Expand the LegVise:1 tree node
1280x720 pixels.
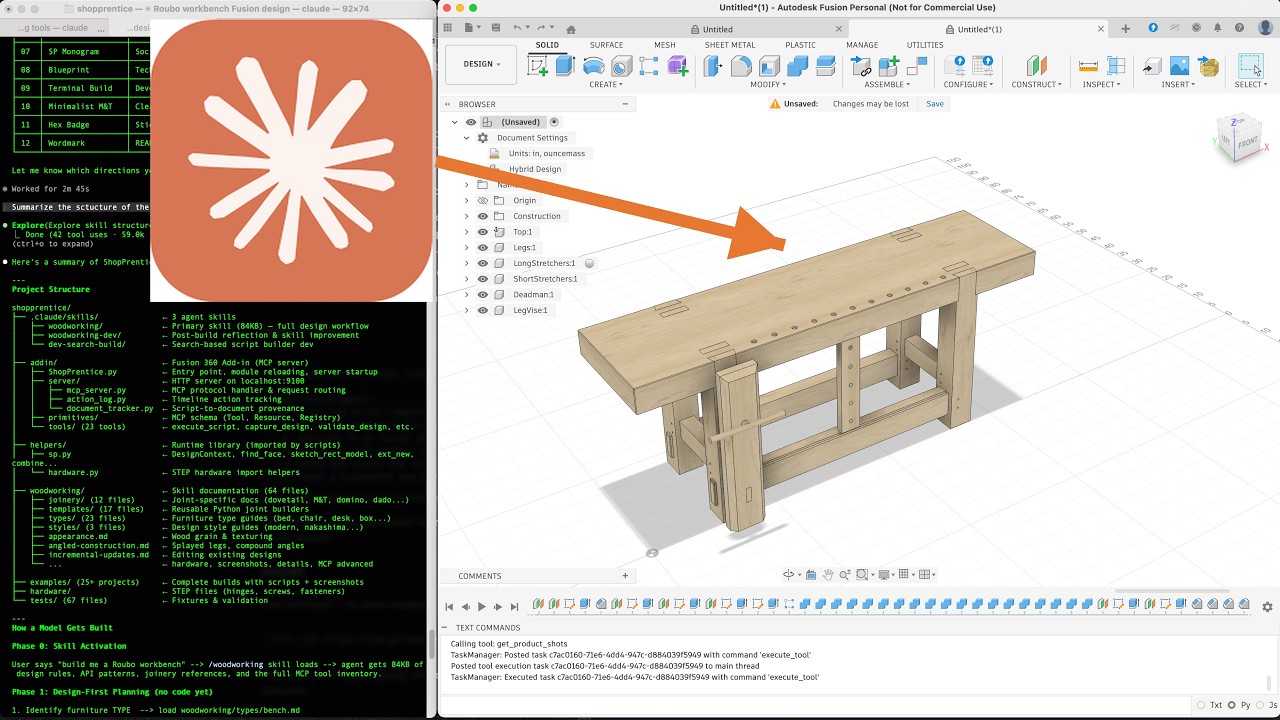tap(466, 310)
